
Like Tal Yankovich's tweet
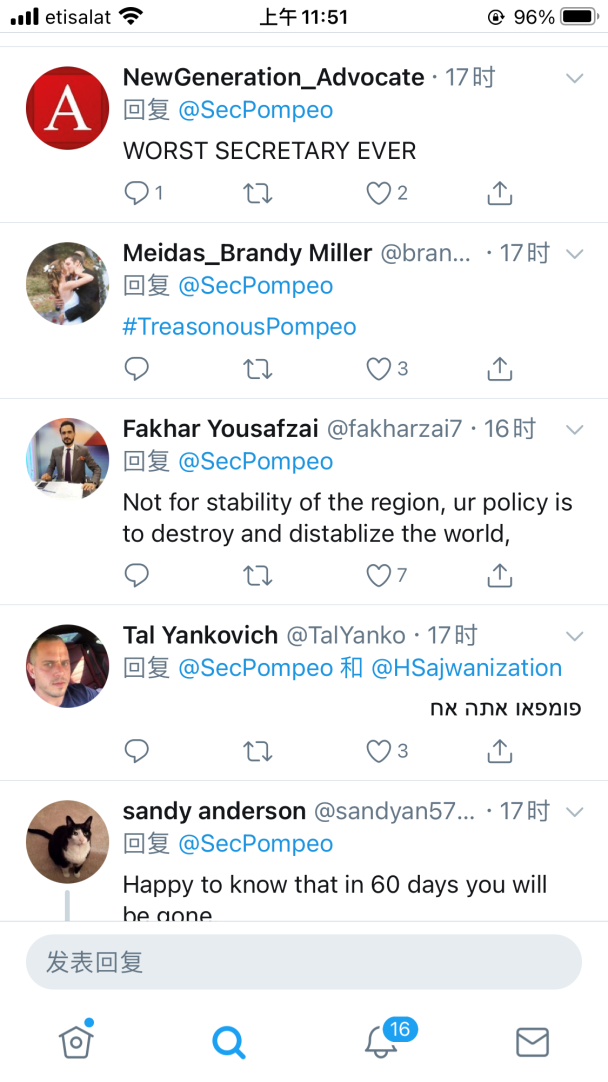tap(378, 751)
